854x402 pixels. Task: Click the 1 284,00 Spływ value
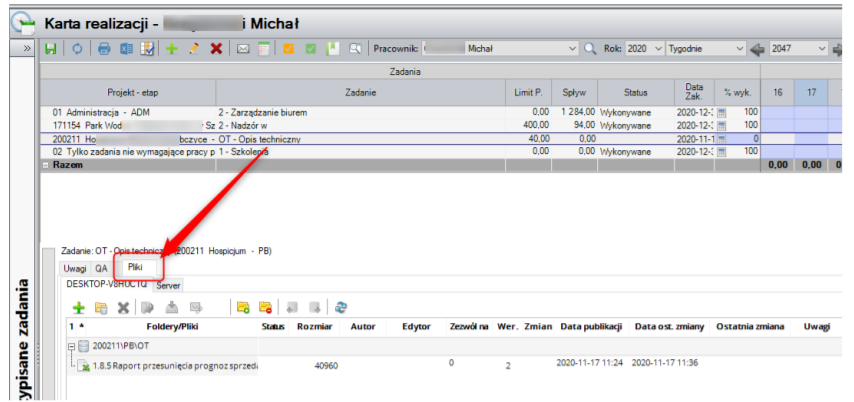[x=579, y=113]
